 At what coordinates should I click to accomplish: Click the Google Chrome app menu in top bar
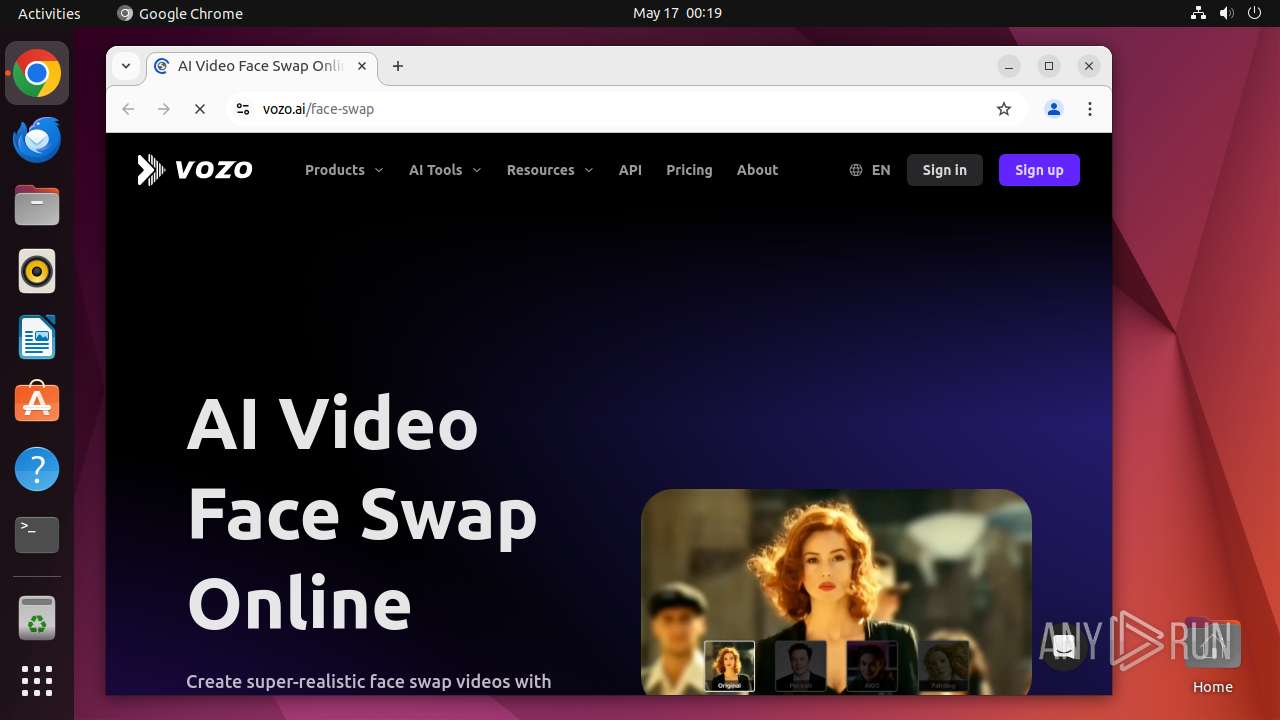tap(180, 13)
